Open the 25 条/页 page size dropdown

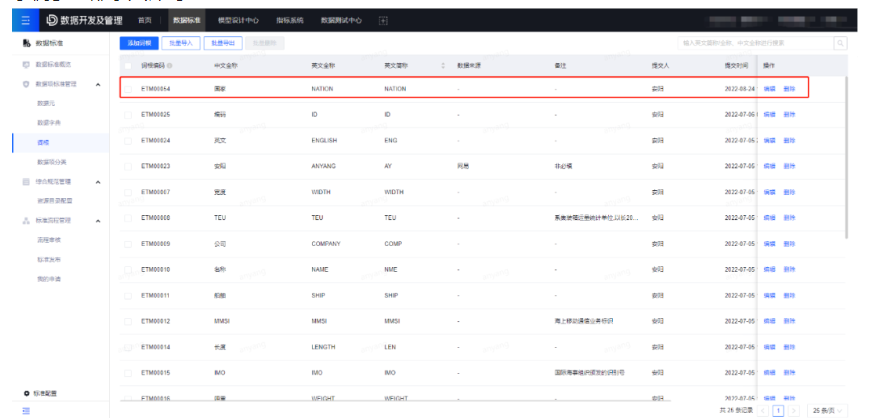coord(827,411)
